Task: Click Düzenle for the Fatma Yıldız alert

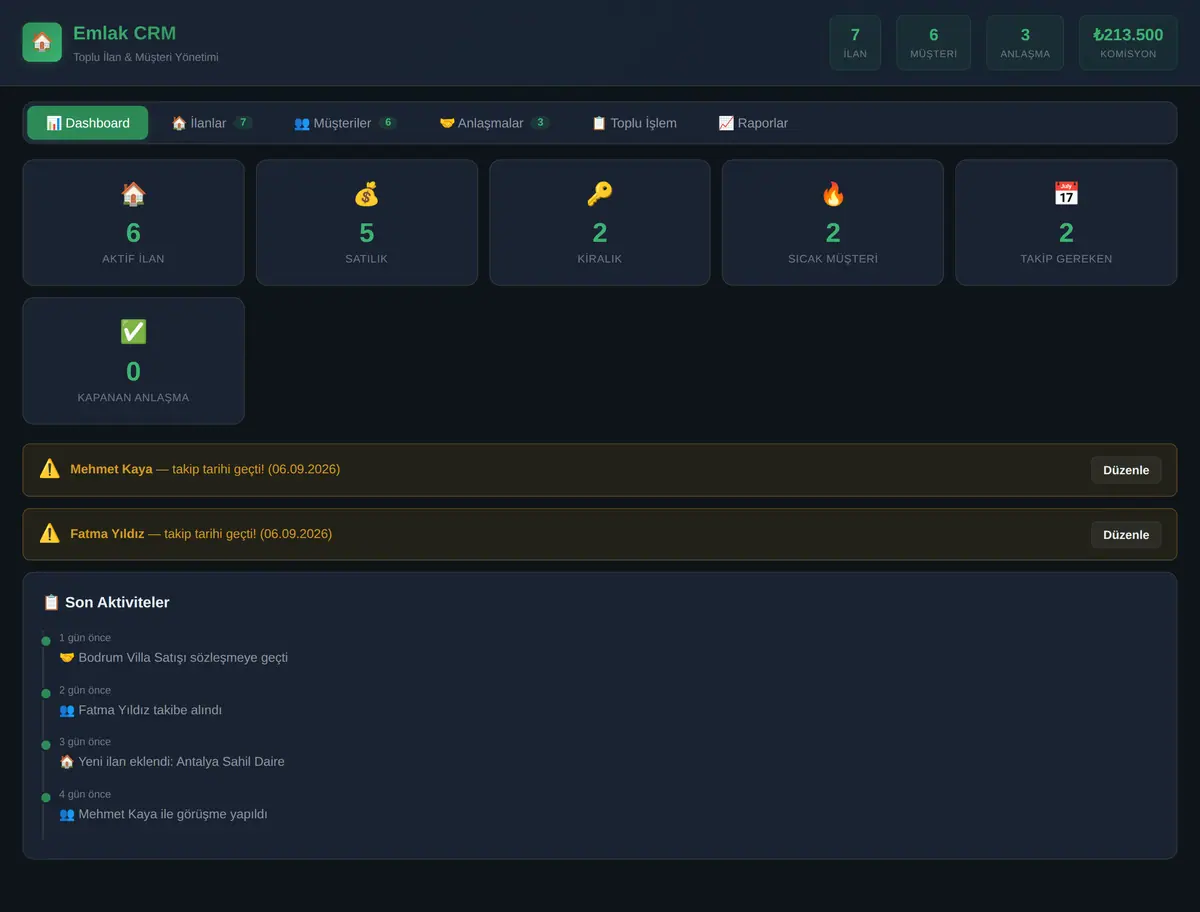Action: [x=1126, y=535]
